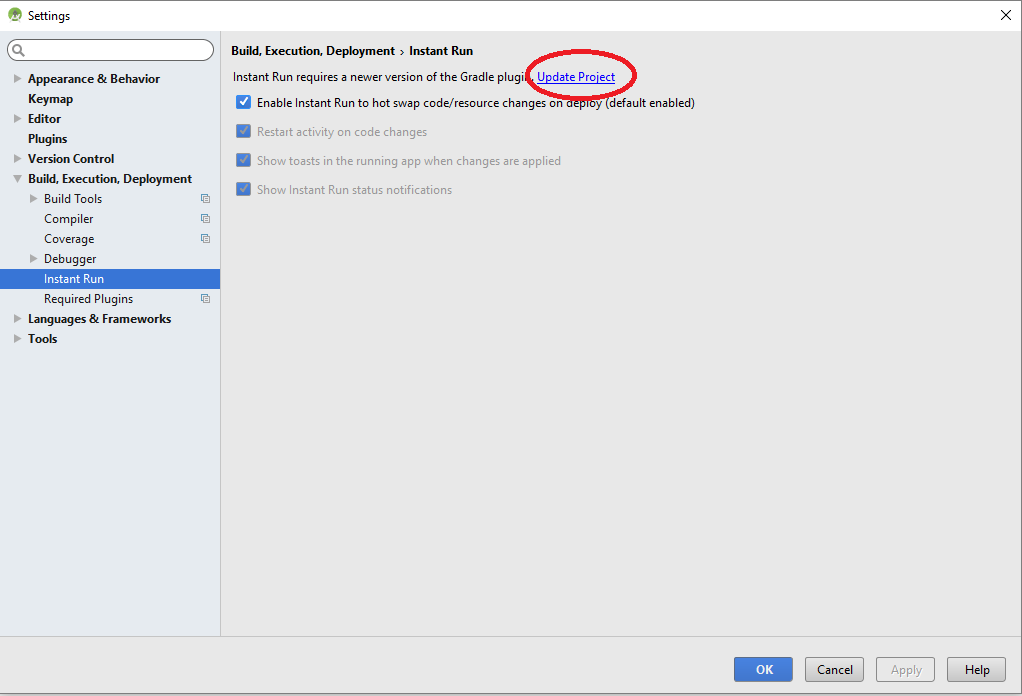Image resolution: width=1022 pixels, height=696 pixels.
Task: Click the shared-settings icon beside Build Tools
Action: 205,198
